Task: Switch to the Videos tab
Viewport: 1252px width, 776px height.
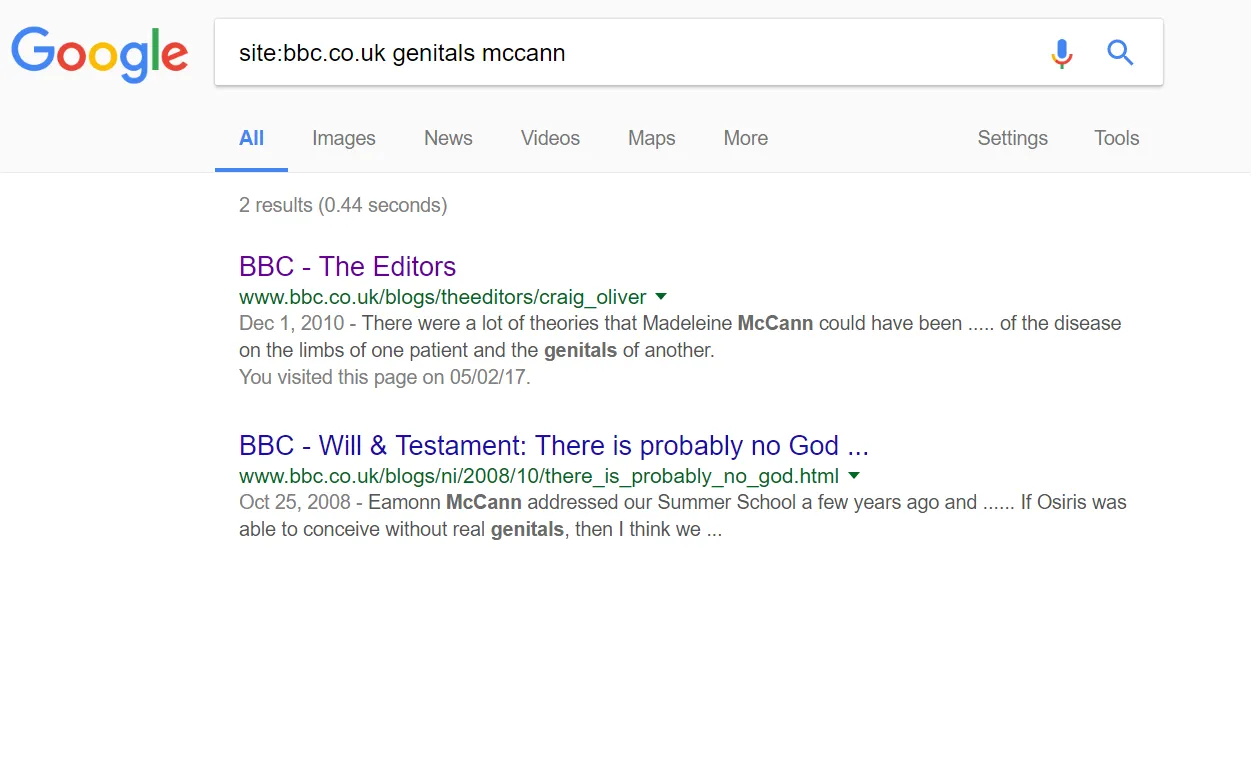Action: tap(550, 138)
